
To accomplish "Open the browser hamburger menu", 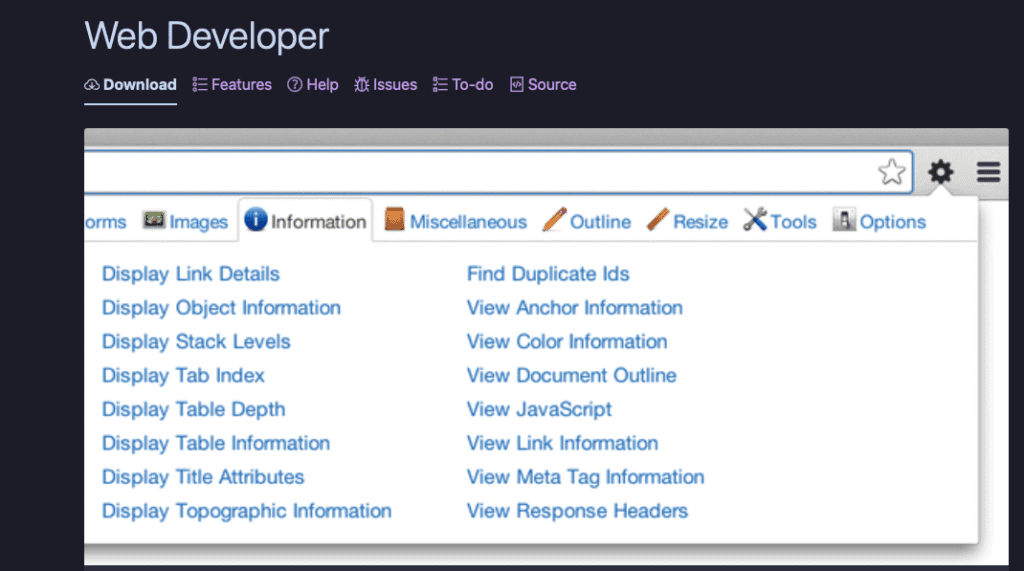I will [x=988, y=173].
